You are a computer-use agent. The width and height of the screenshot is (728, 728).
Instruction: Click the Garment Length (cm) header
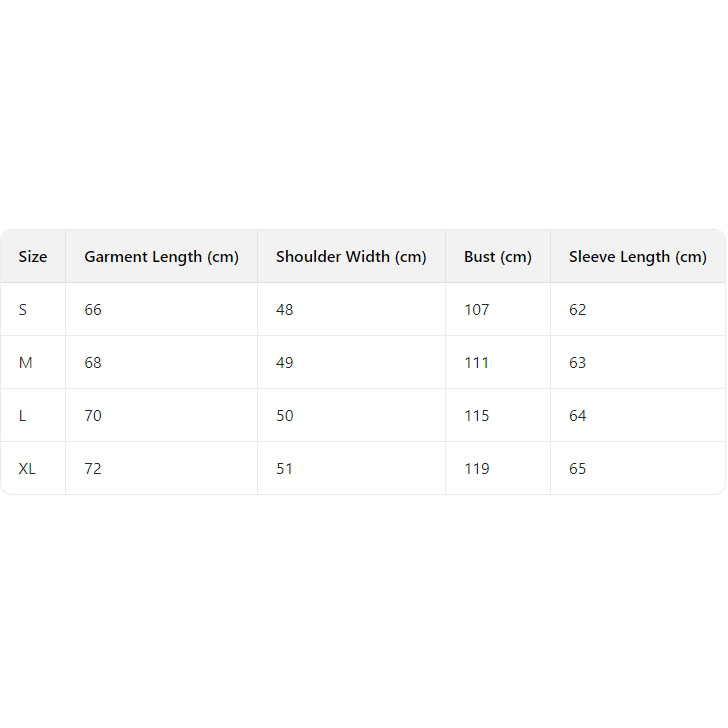pyautogui.click(x=161, y=257)
